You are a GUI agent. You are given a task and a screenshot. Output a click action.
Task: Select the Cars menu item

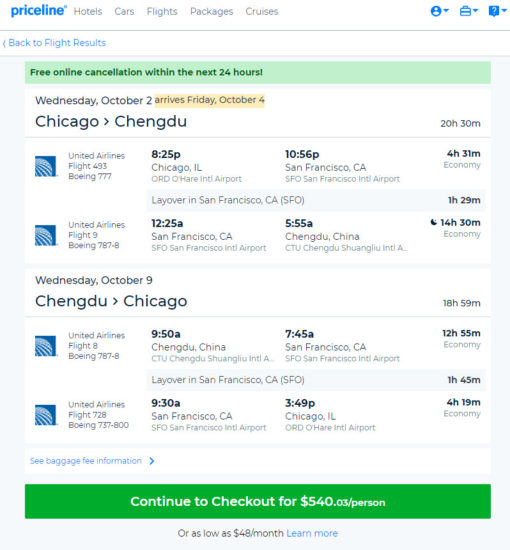124,12
